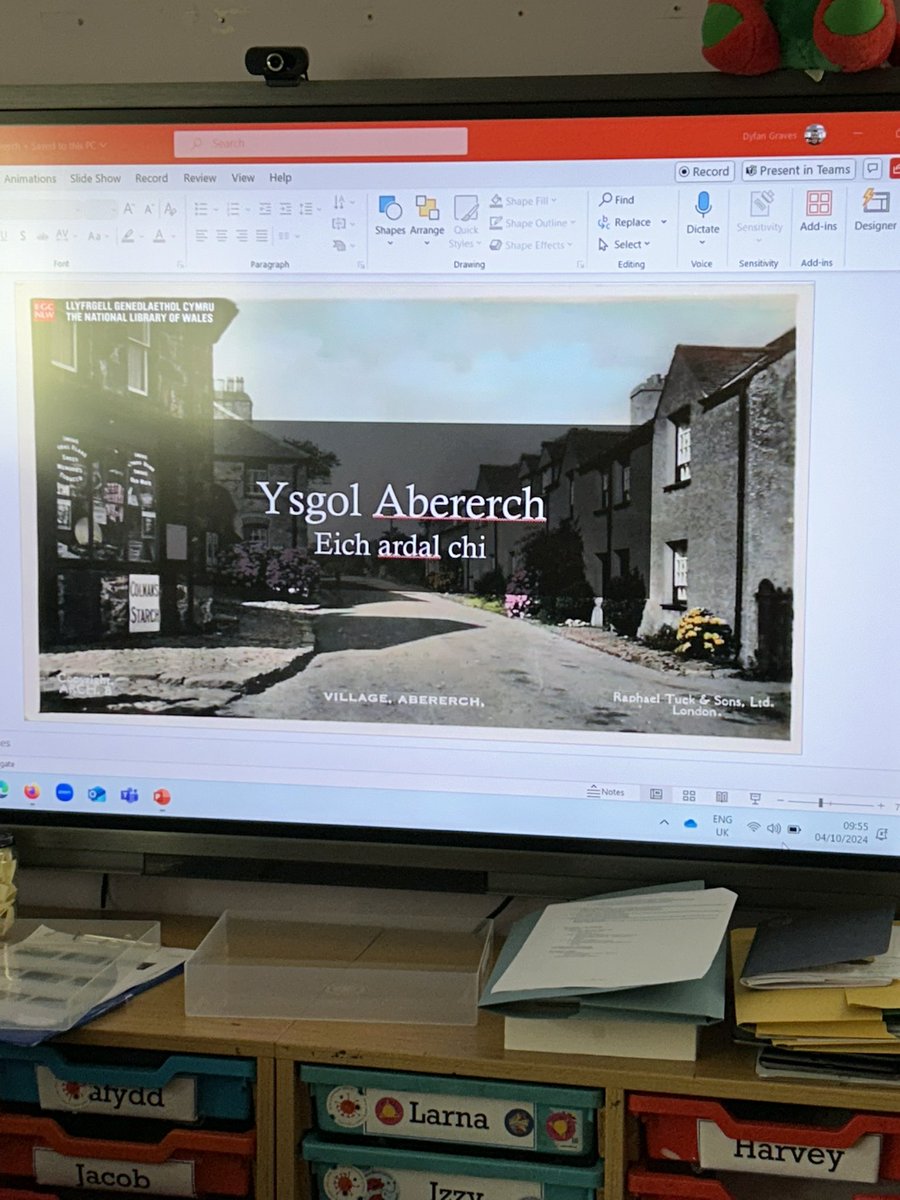Center the text
This screenshot has height=1200, width=900.
click(x=222, y=236)
